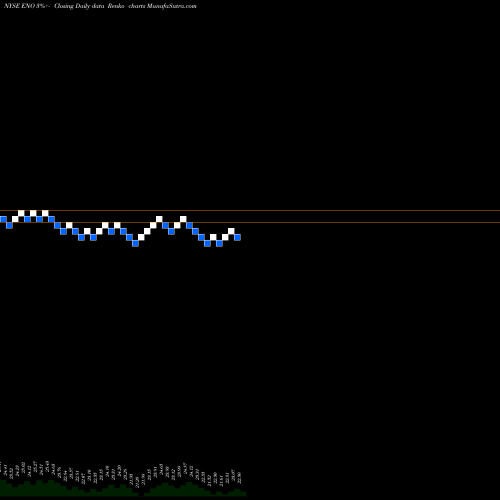Click the 'NYSE ENO' chart title text

(19, 6)
